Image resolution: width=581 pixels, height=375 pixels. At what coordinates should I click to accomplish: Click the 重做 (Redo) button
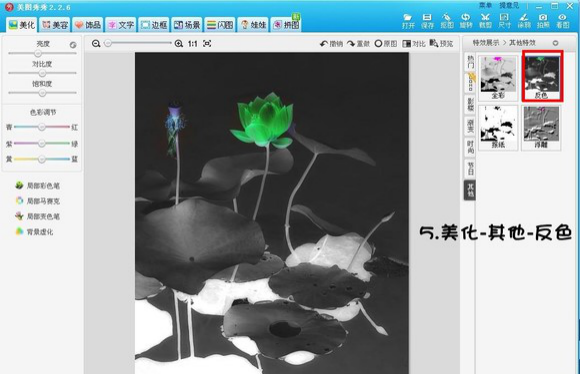coord(358,44)
